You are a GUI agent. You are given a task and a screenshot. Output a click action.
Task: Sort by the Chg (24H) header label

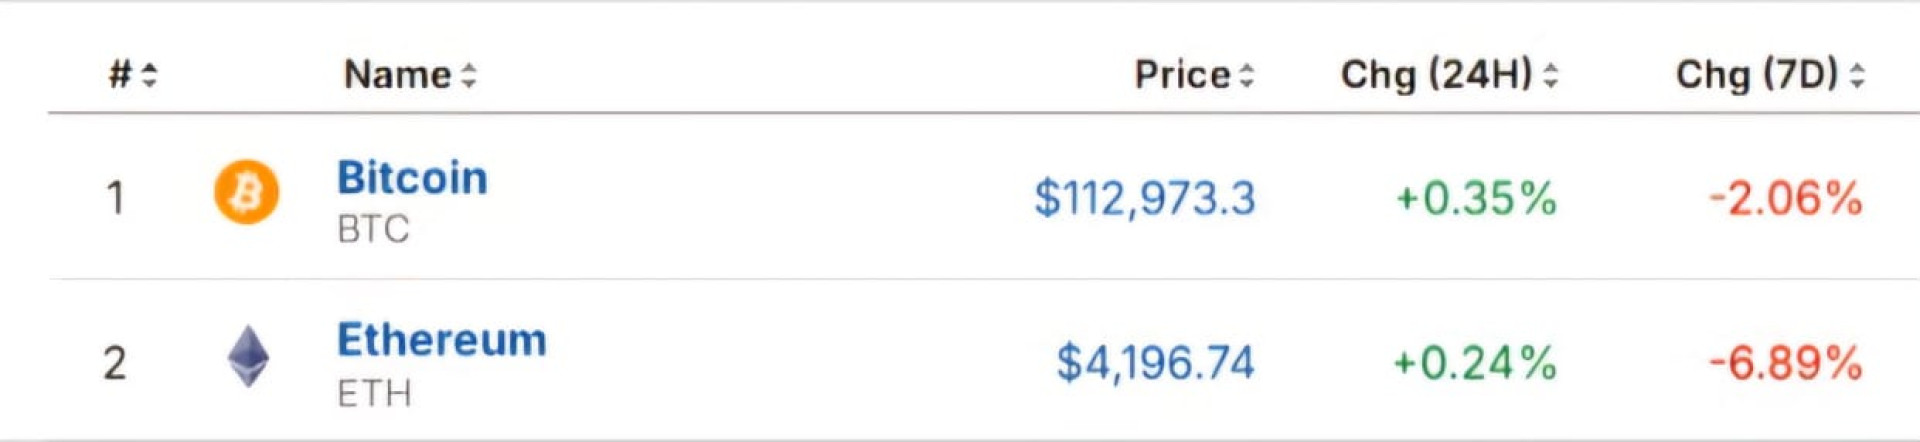point(1436,75)
